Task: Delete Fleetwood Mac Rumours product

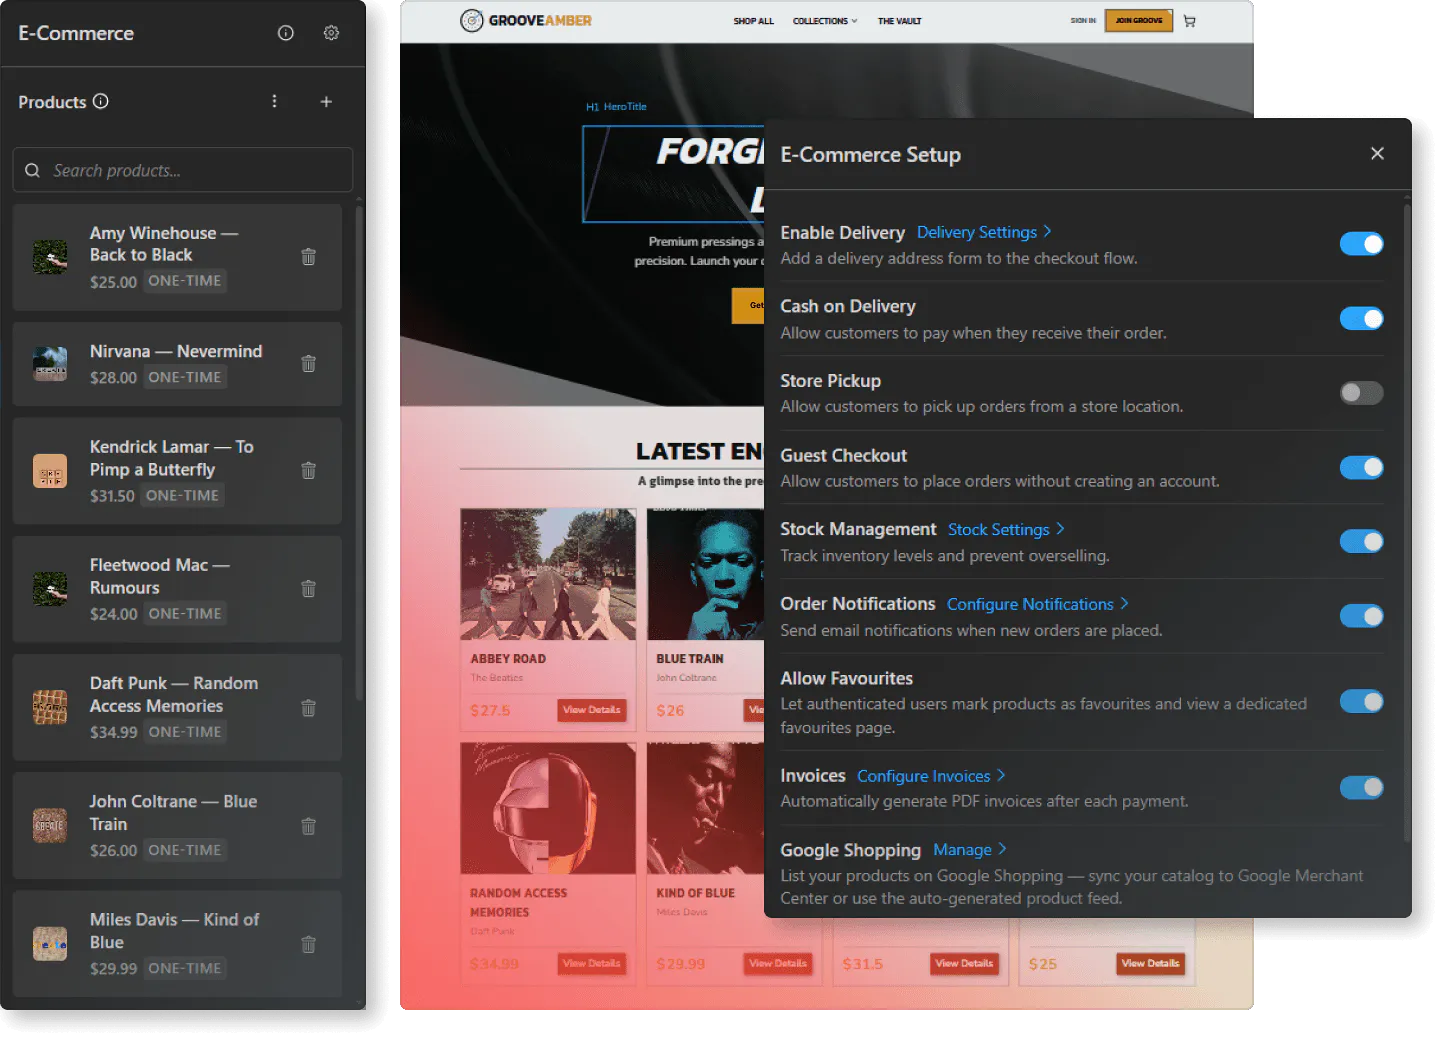Action: pyautogui.click(x=309, y=589)
